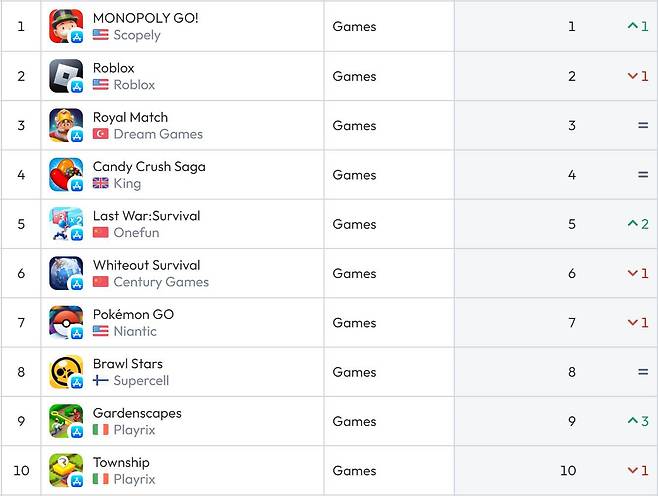Viewport: 658px width, 496px height.
Task: Select the Candy Crush Saga icon
Action: tap(66, 174)
